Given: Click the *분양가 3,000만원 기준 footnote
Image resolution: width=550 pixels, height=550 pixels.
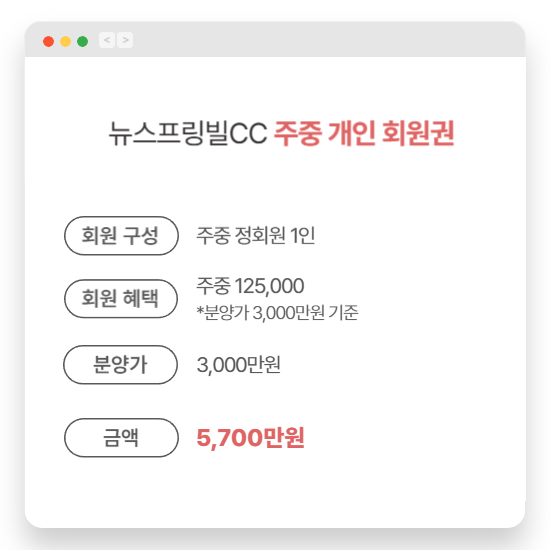Looking at the screenshot, I should pyautogui.click(x=277, y=313).
